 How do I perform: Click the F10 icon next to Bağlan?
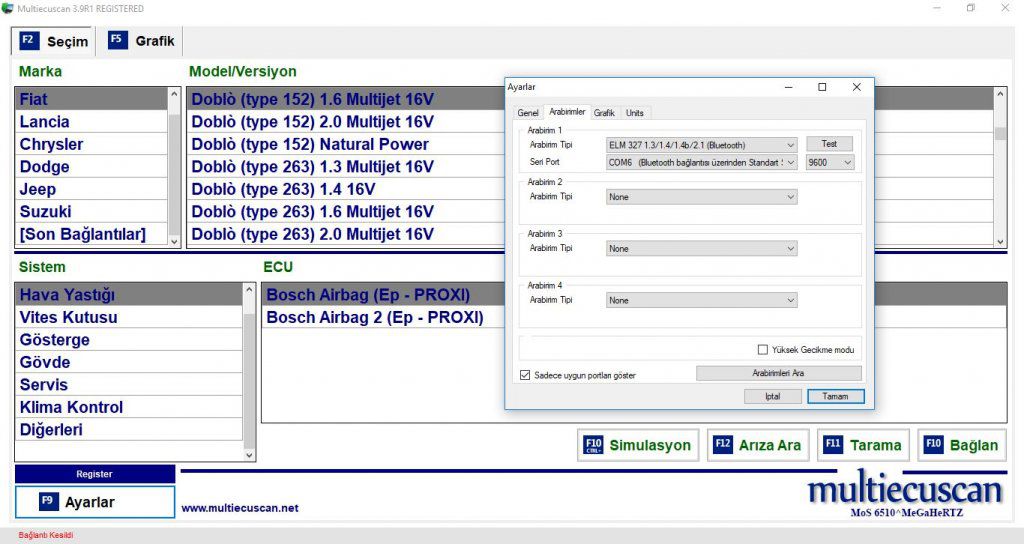coord(934,445)
